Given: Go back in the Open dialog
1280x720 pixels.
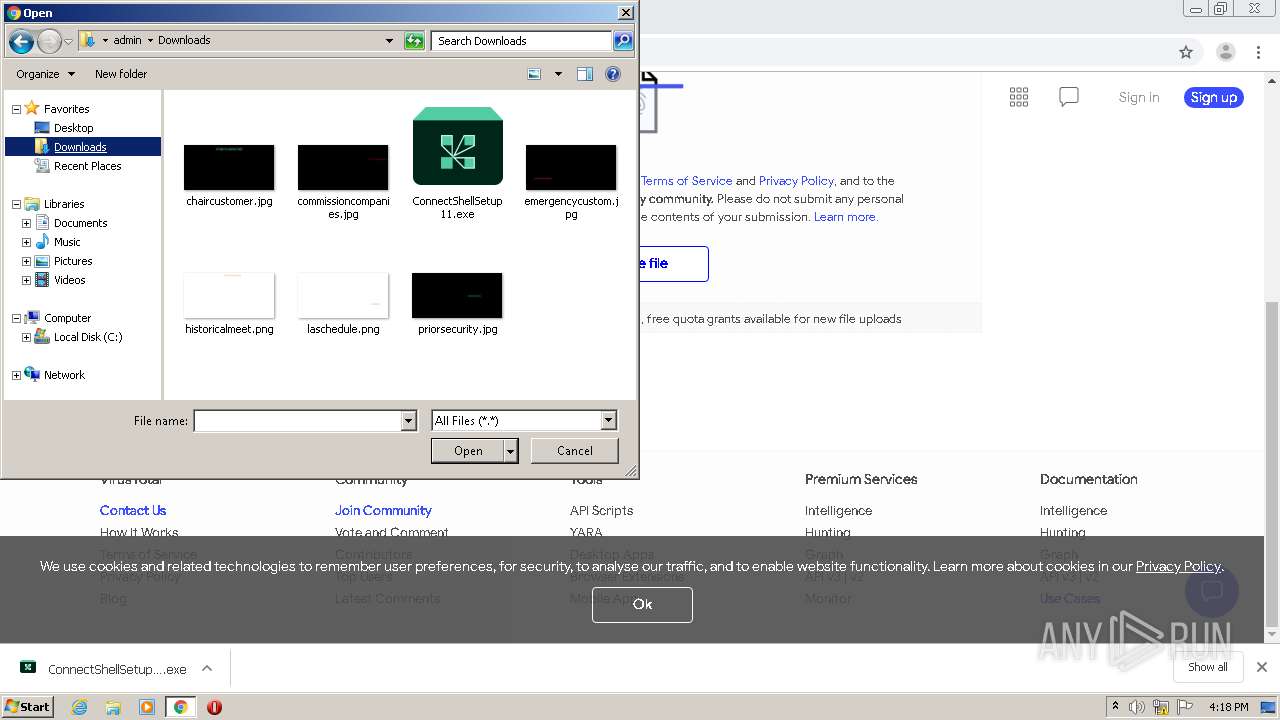Looking at the screenshot, I should coord(21,41).
